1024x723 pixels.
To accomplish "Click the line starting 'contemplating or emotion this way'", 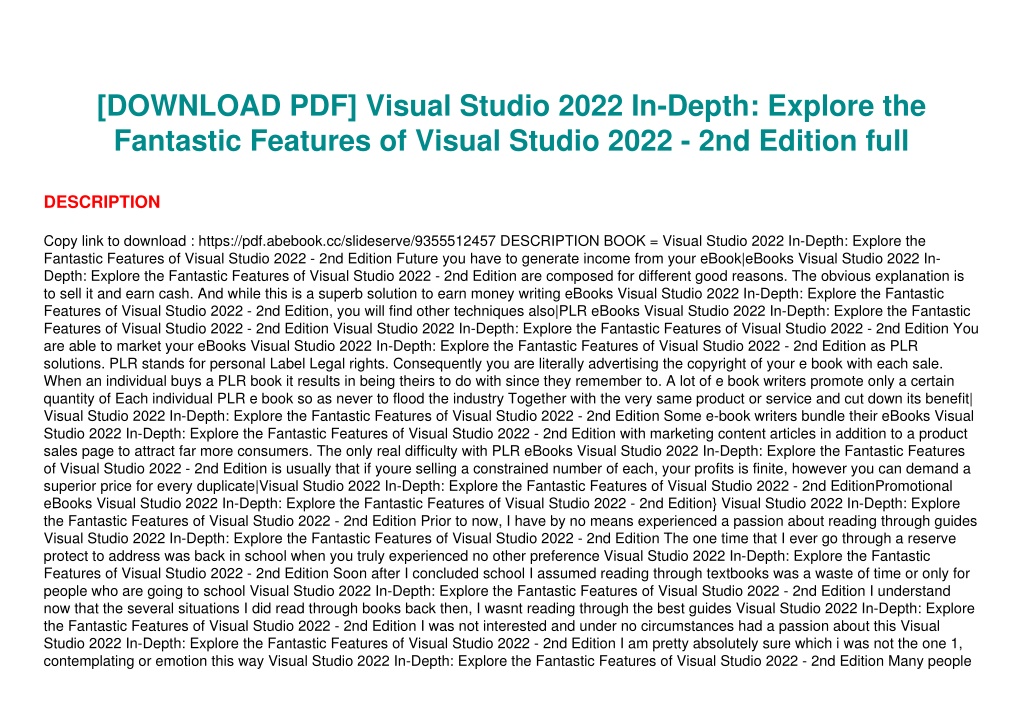I will [507, 661].
